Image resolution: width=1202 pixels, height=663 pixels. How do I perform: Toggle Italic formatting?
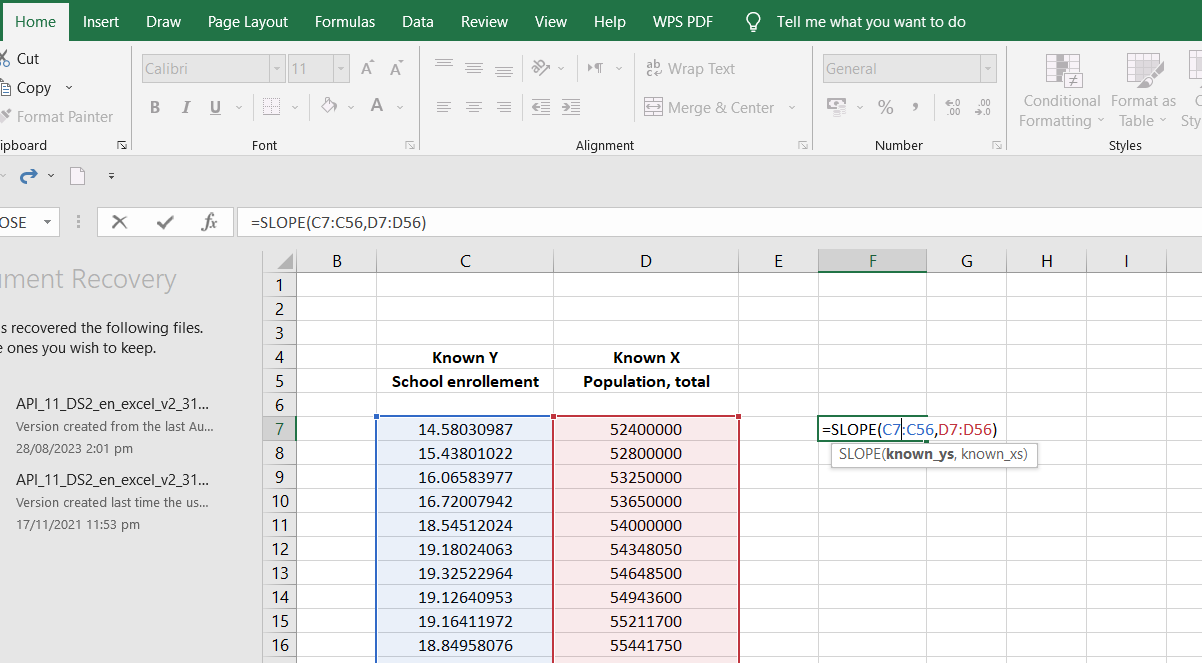click(185, 107)
